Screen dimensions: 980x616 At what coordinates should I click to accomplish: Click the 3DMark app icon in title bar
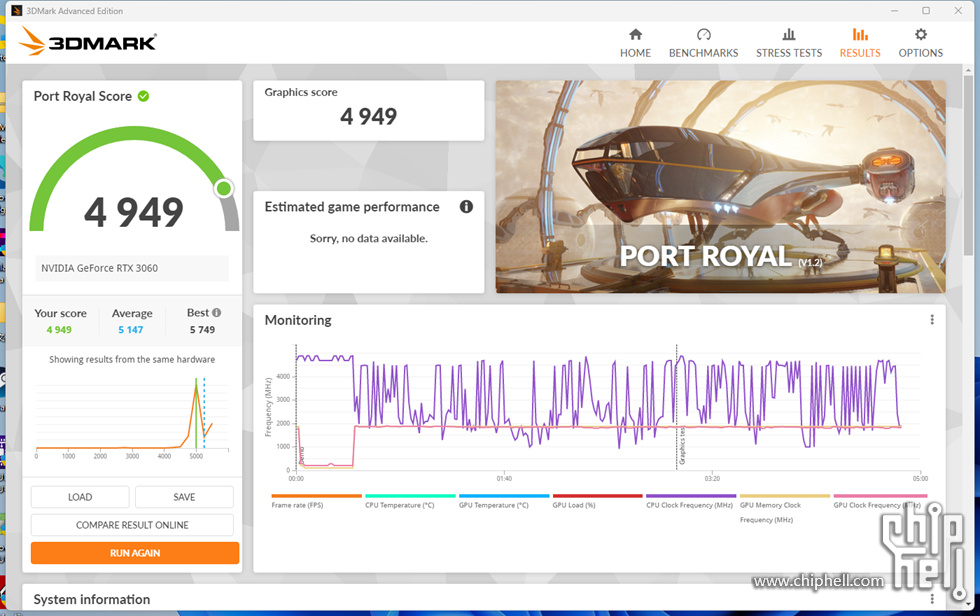(x=17, y=11)
